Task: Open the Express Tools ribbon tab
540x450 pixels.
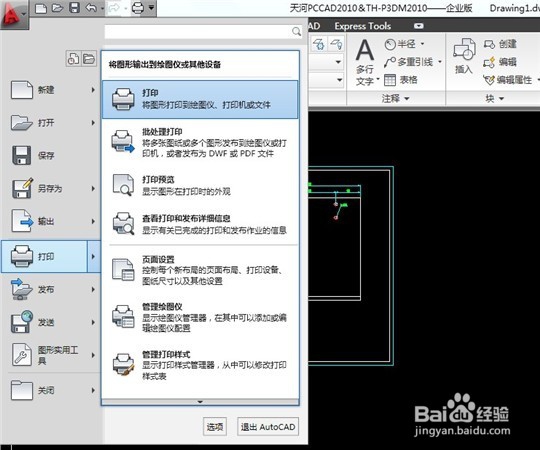Action: tap(363, 26)
